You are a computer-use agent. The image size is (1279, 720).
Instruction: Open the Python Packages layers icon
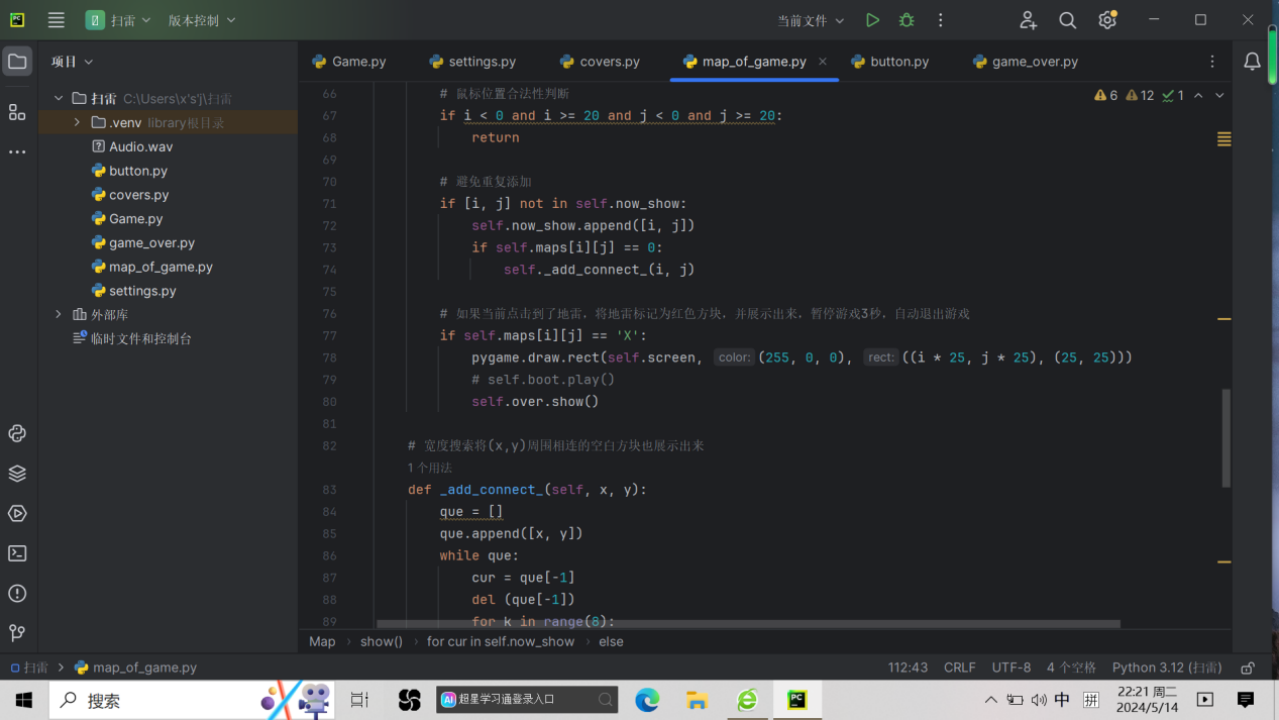tap(17, 473)
